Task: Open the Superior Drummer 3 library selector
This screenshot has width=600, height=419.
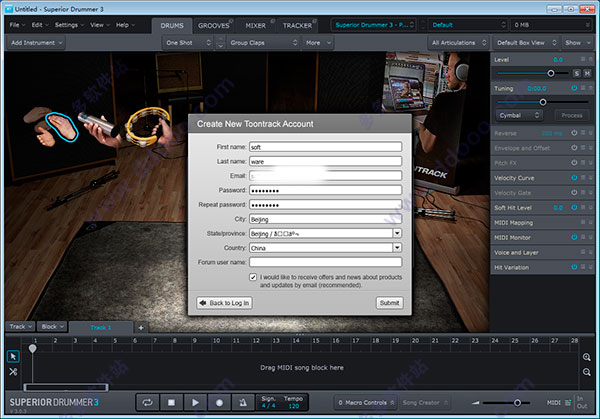Action: tap(373, 25)
